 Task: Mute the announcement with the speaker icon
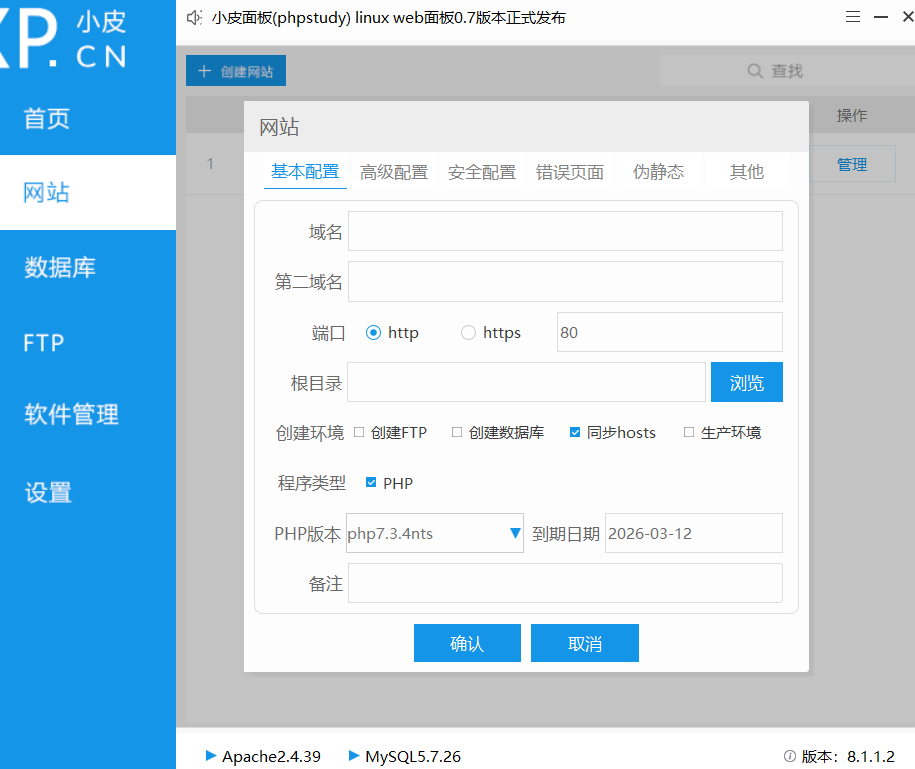coord(194,17)
